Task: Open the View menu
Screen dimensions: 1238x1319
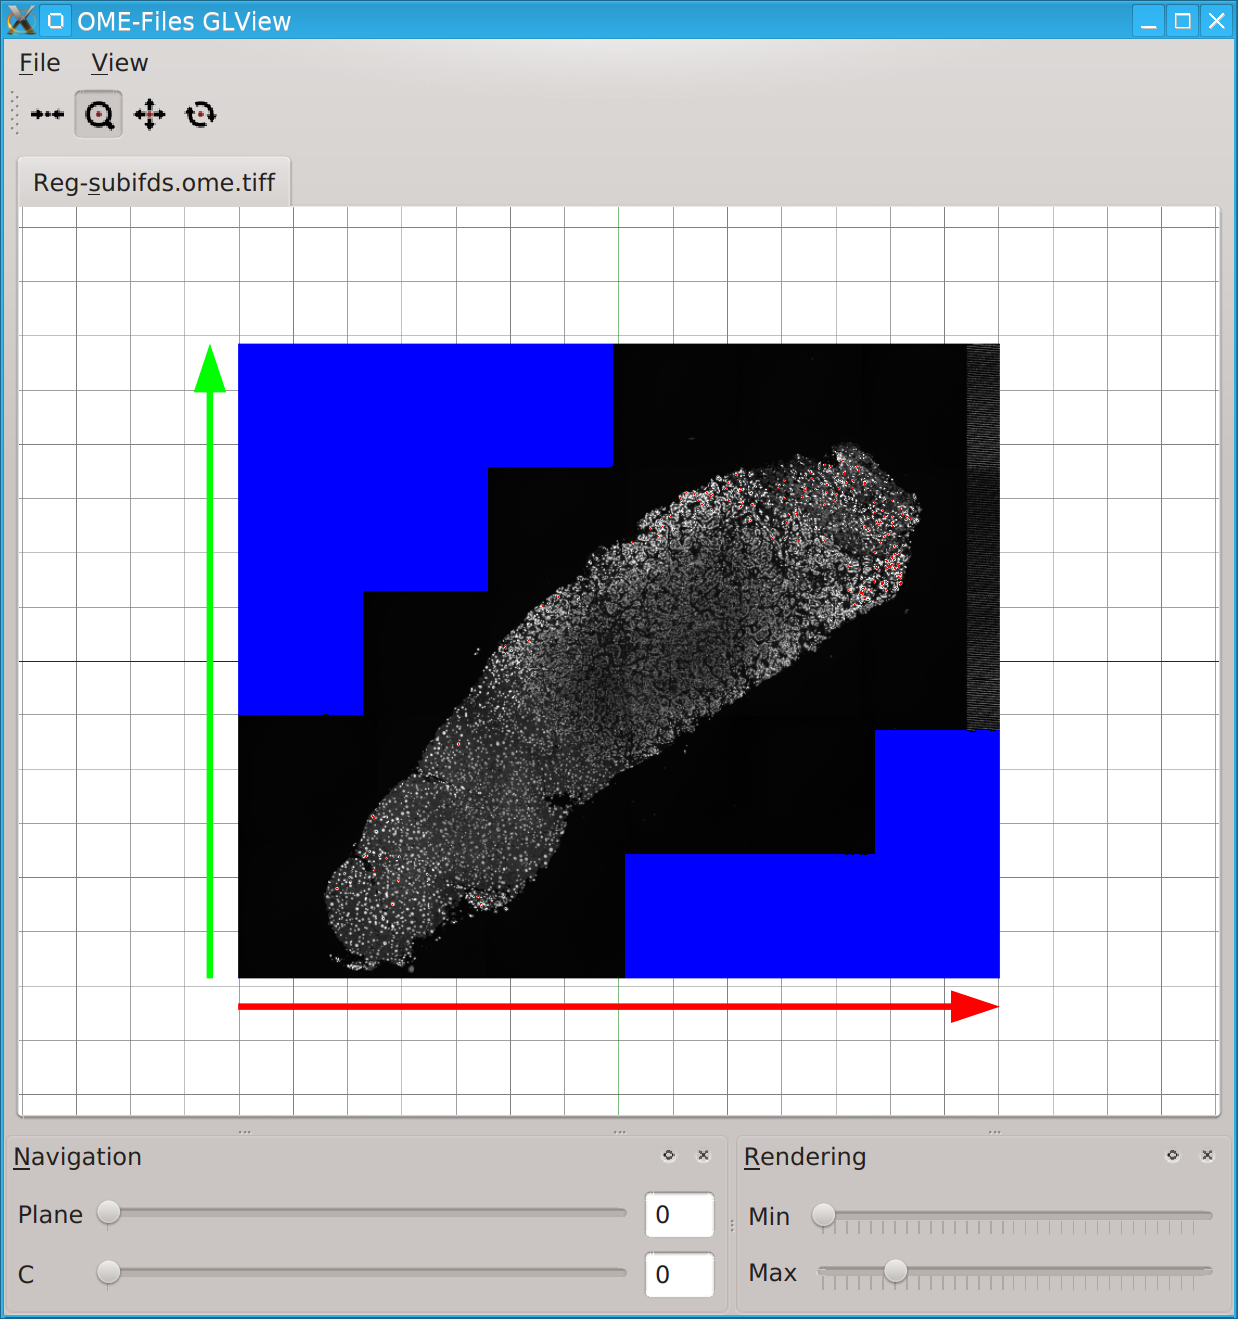Action: [119, 63]
